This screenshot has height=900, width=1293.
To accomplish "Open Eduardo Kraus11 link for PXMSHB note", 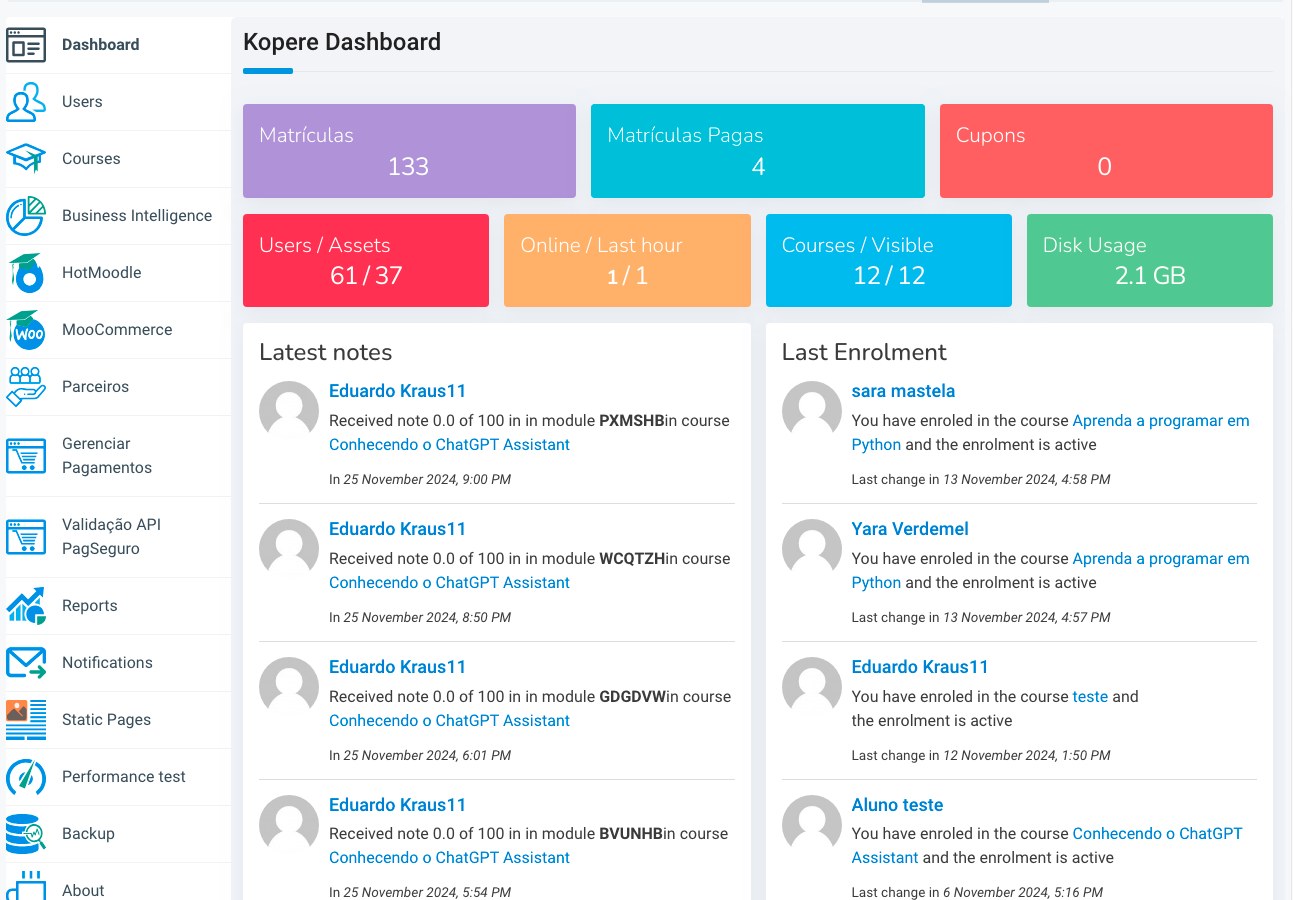I will [x=397, y=391].
